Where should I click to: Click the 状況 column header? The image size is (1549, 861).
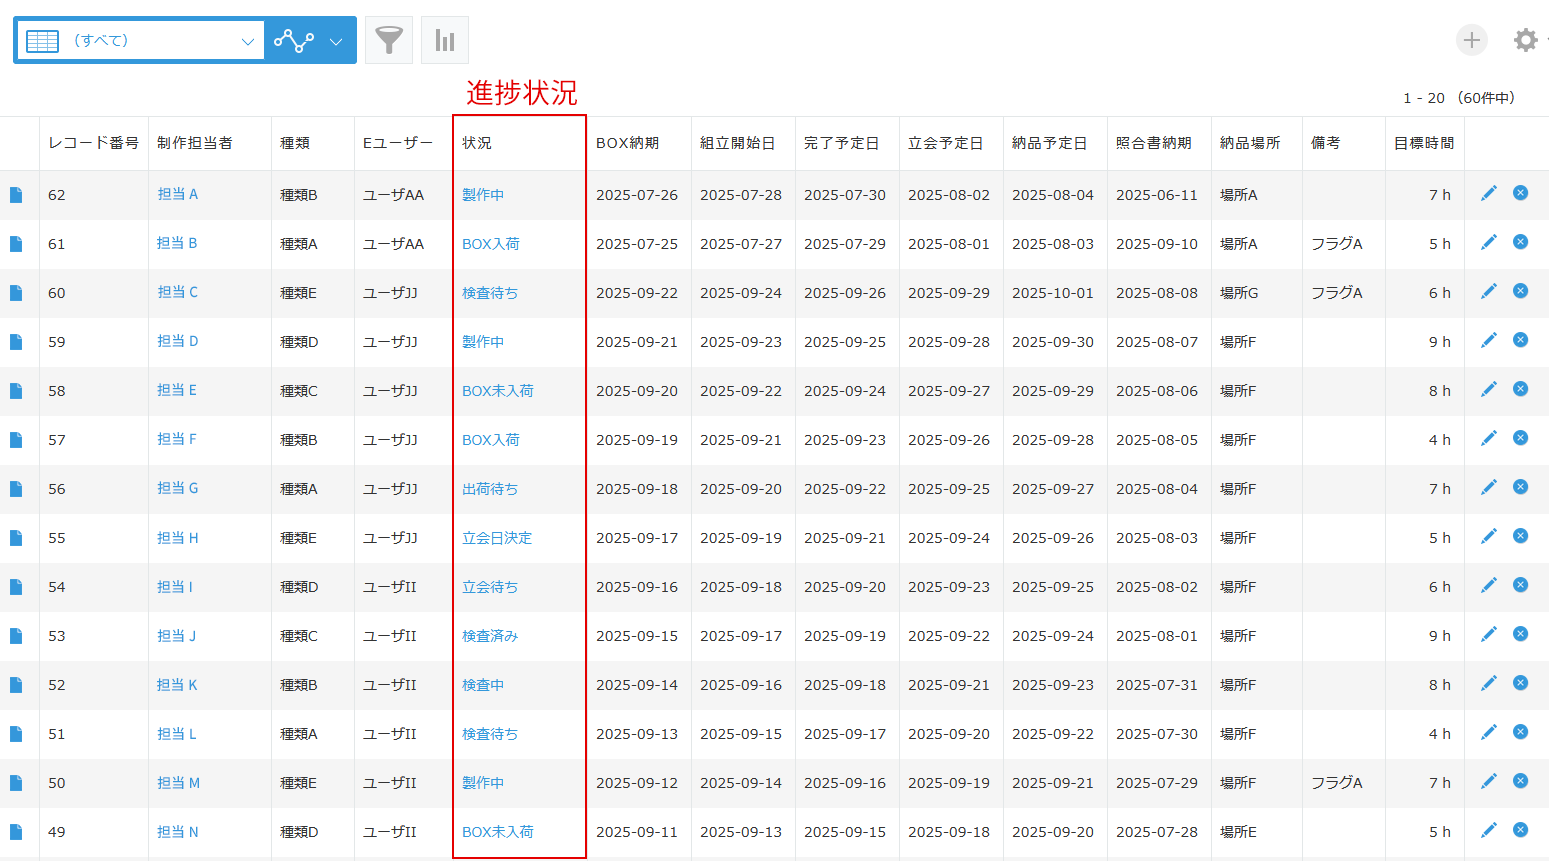tap(477, 143)
